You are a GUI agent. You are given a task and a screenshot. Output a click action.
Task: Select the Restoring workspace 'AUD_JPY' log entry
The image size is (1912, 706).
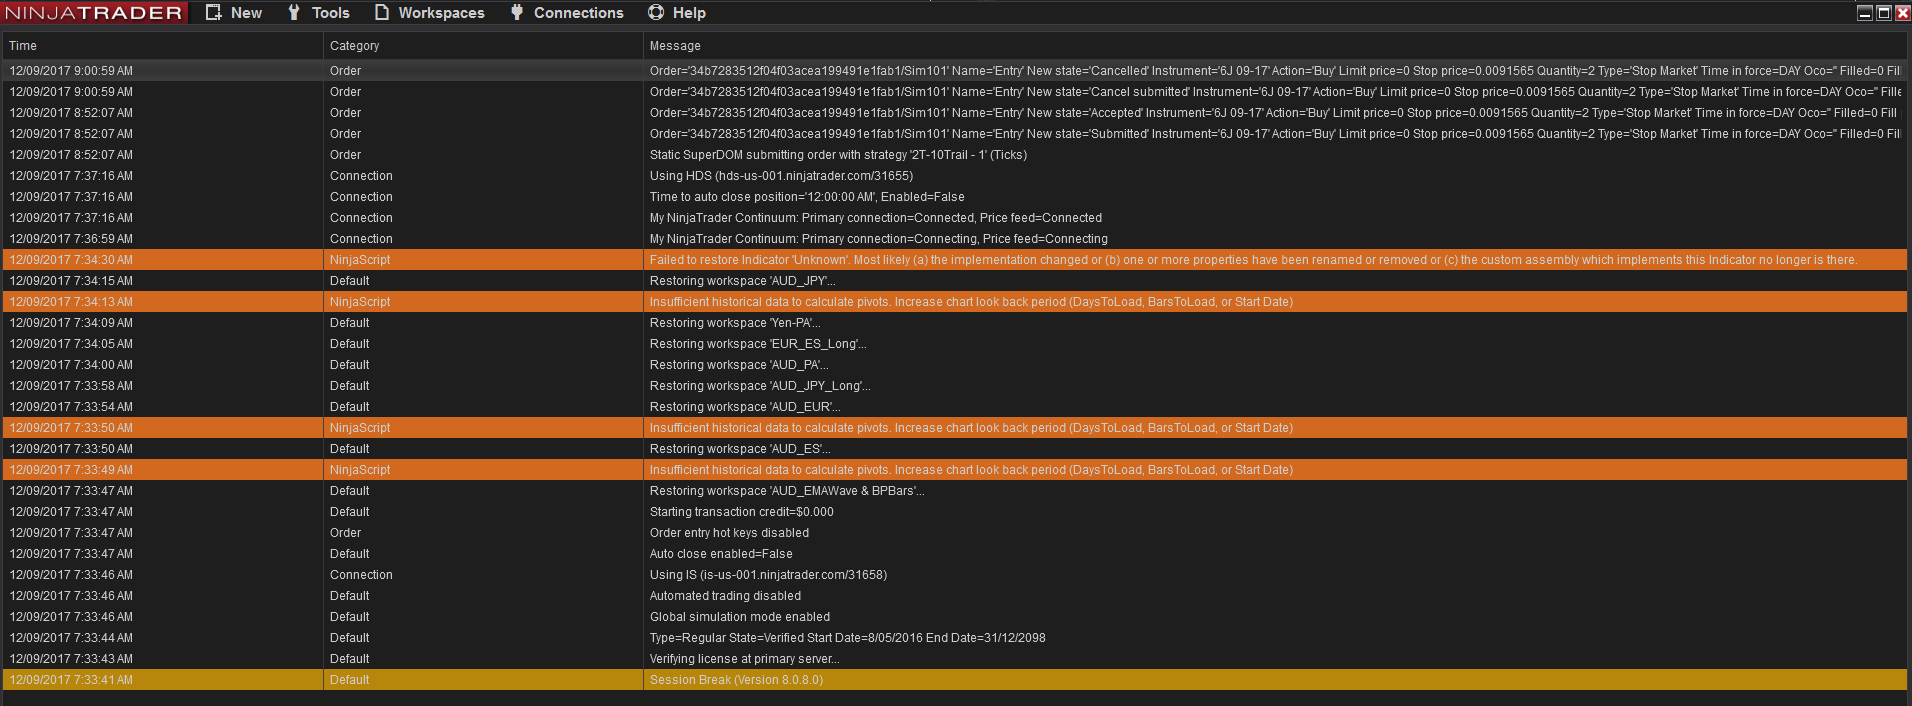[x=742, y=281]
